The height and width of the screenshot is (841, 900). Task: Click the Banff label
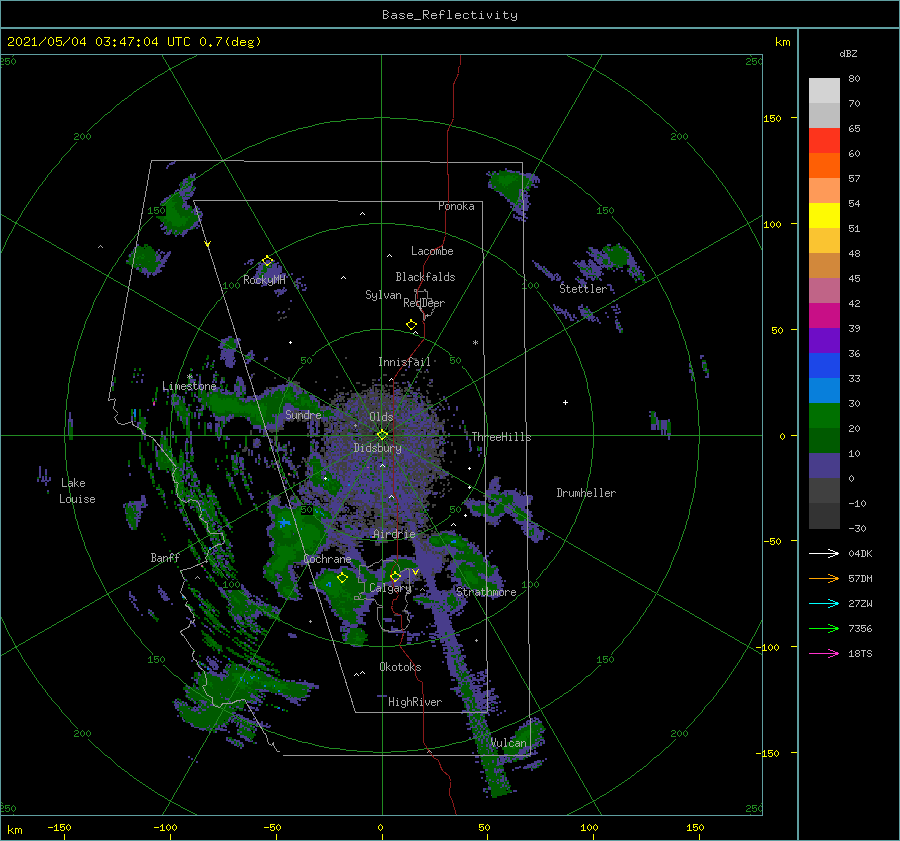(x=165, y=557)
